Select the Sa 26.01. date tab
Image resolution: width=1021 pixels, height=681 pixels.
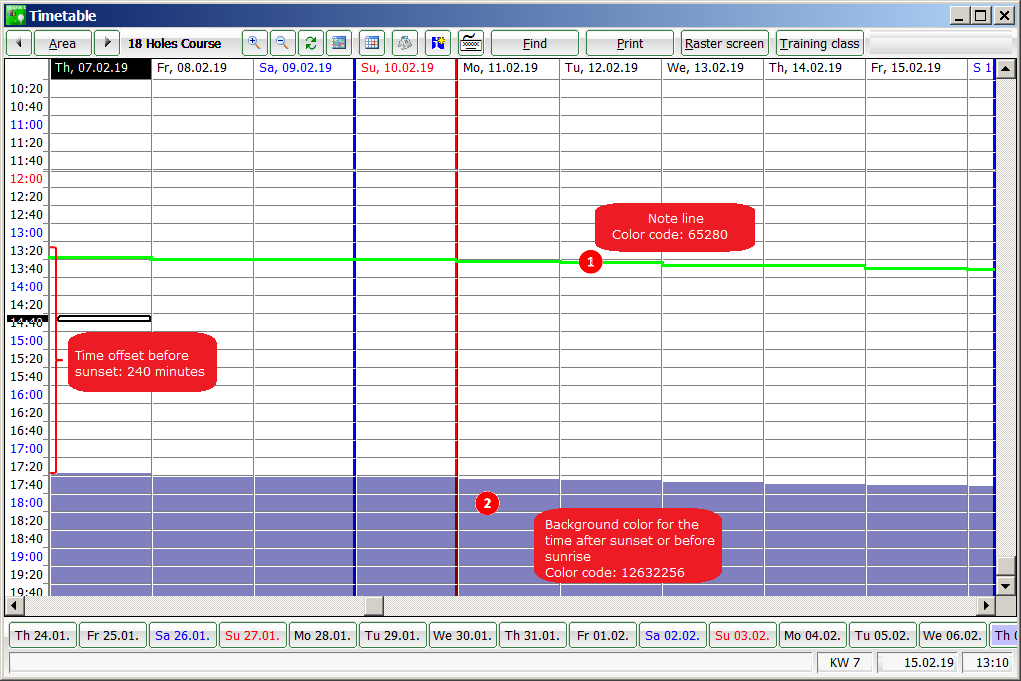coord(182,635)
